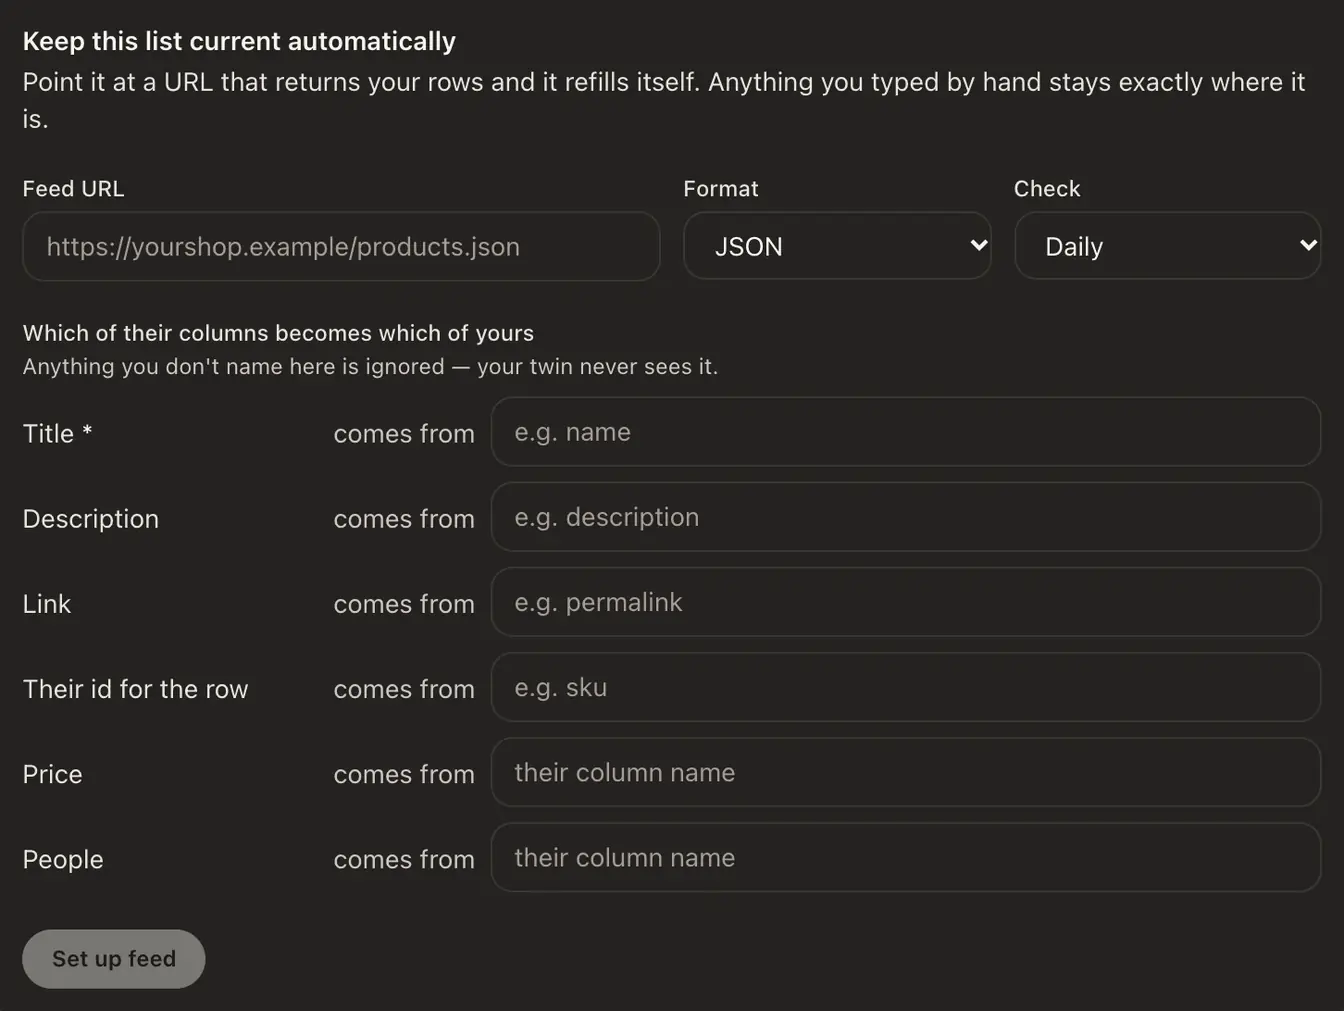Click the 'Point it at a URL' description paragraph
Image resolution: width=1344 pixels, height=1011 pixels.
pos(664,100)
